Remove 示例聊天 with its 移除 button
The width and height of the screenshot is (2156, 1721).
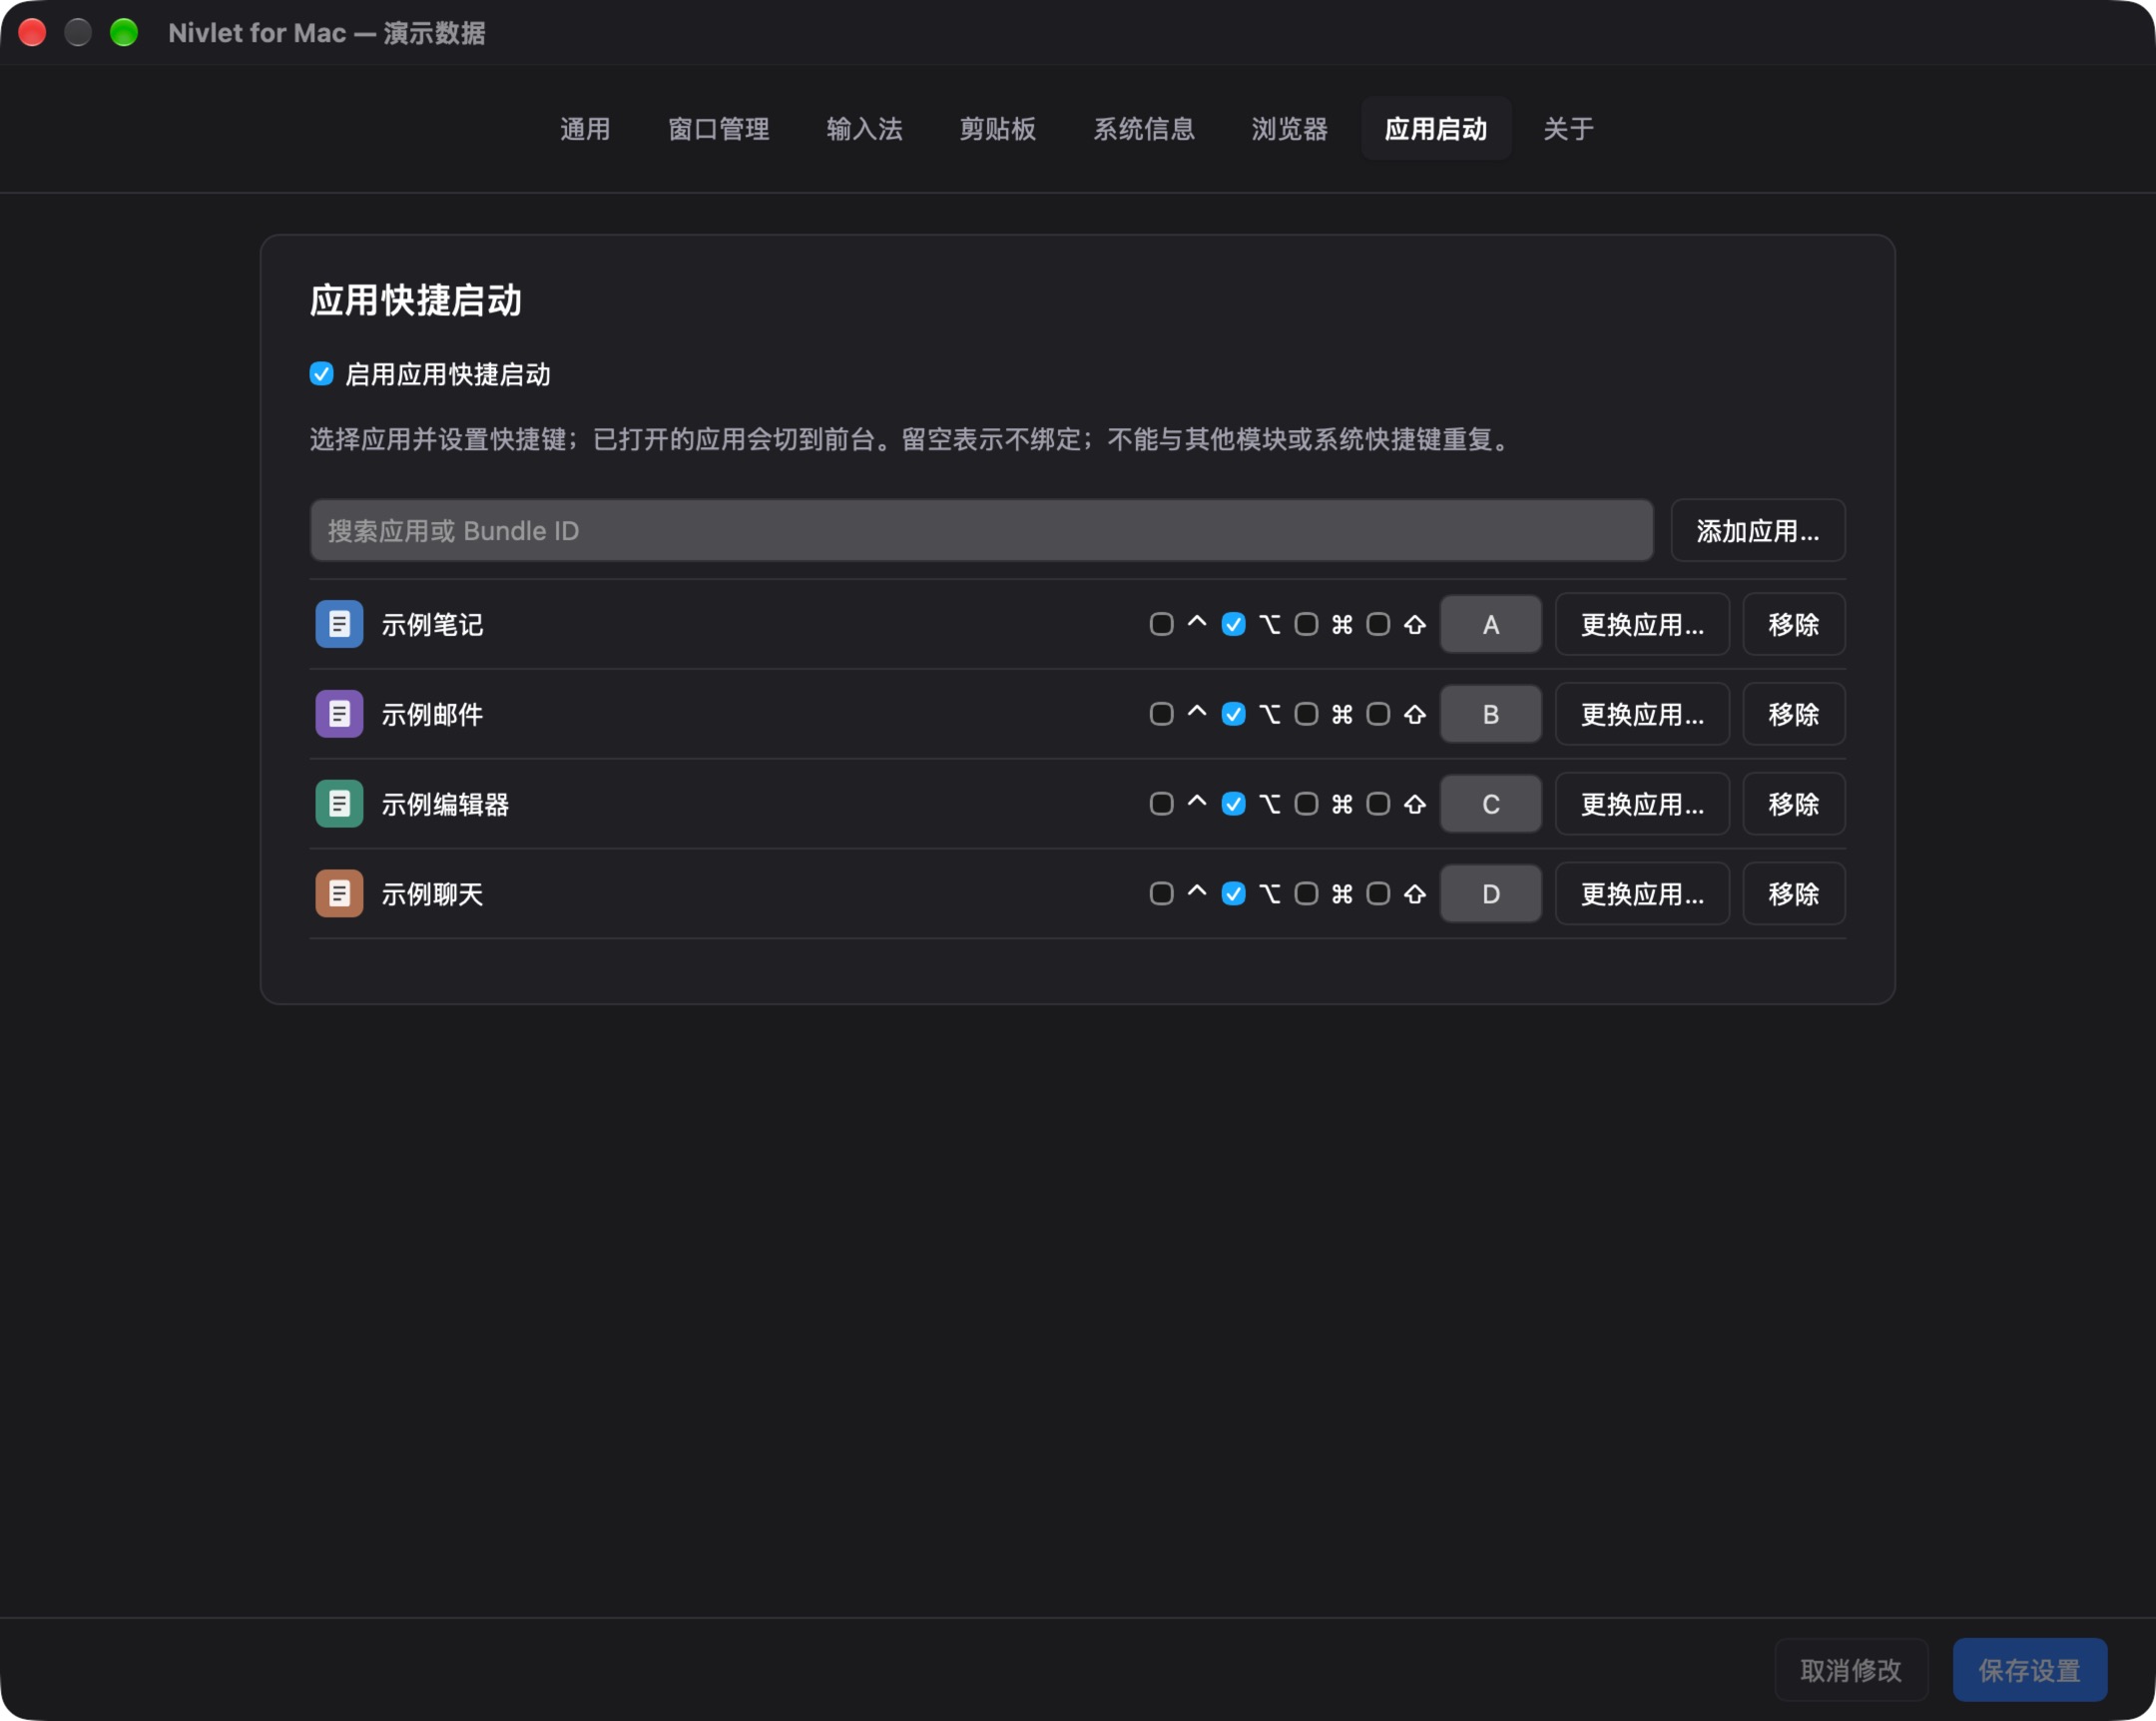point(1793,894)
